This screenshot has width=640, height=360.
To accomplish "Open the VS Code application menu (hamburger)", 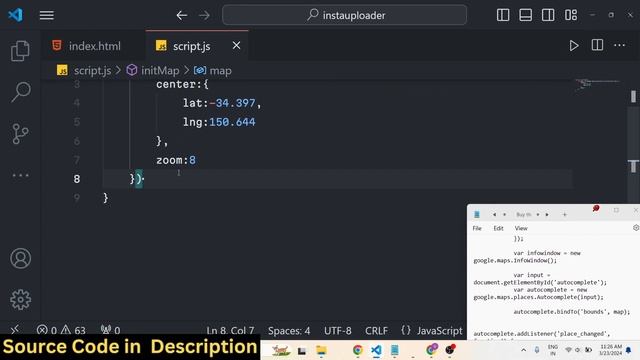I will pyautogui.click(x=47, y=16).
